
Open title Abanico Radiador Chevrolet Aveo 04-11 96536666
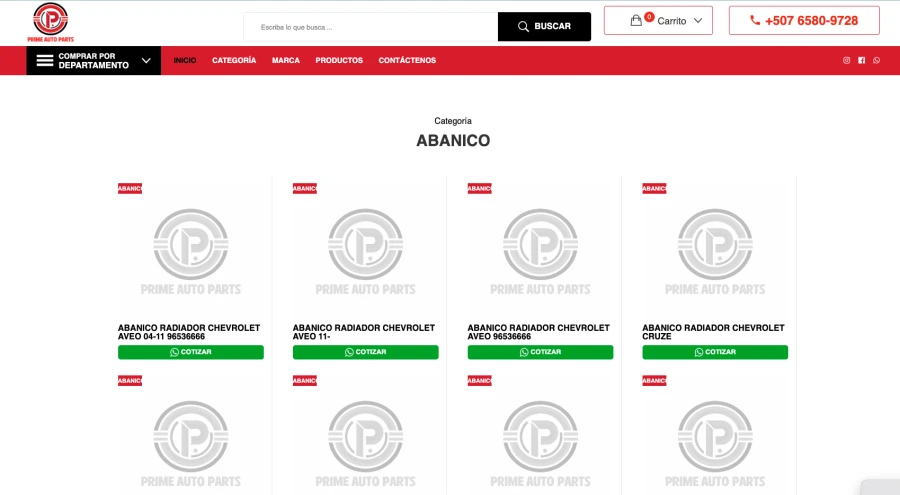[x=189, y=332]
